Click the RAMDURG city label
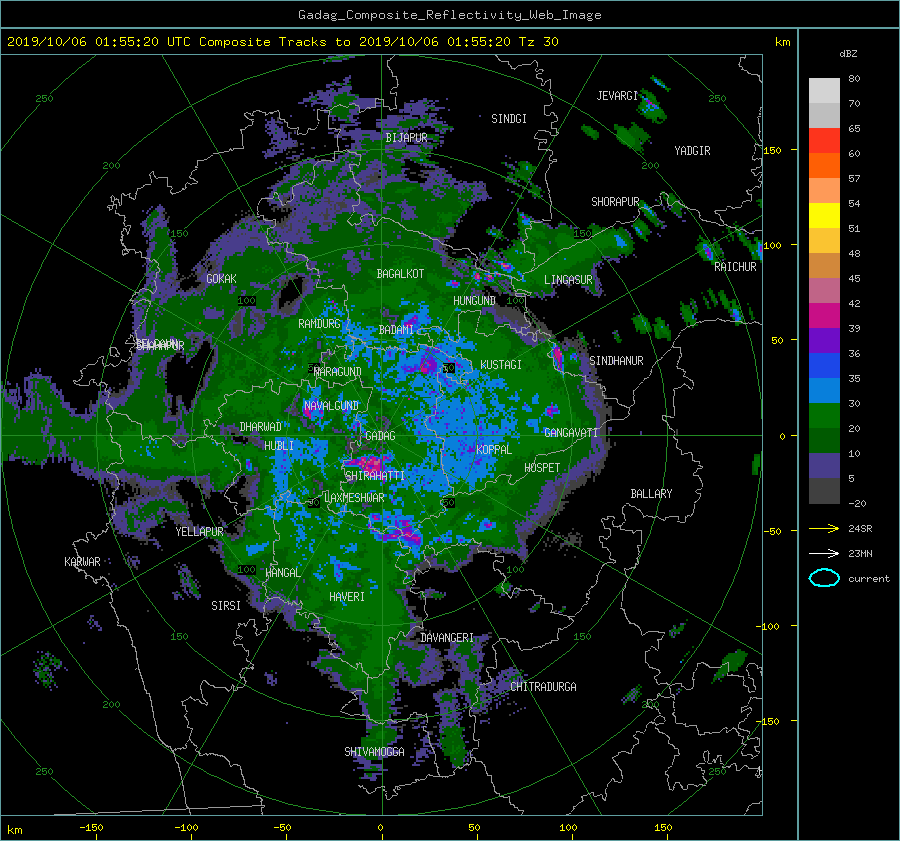Viewport: 900px width, 841px height. (x=319, y=324)
